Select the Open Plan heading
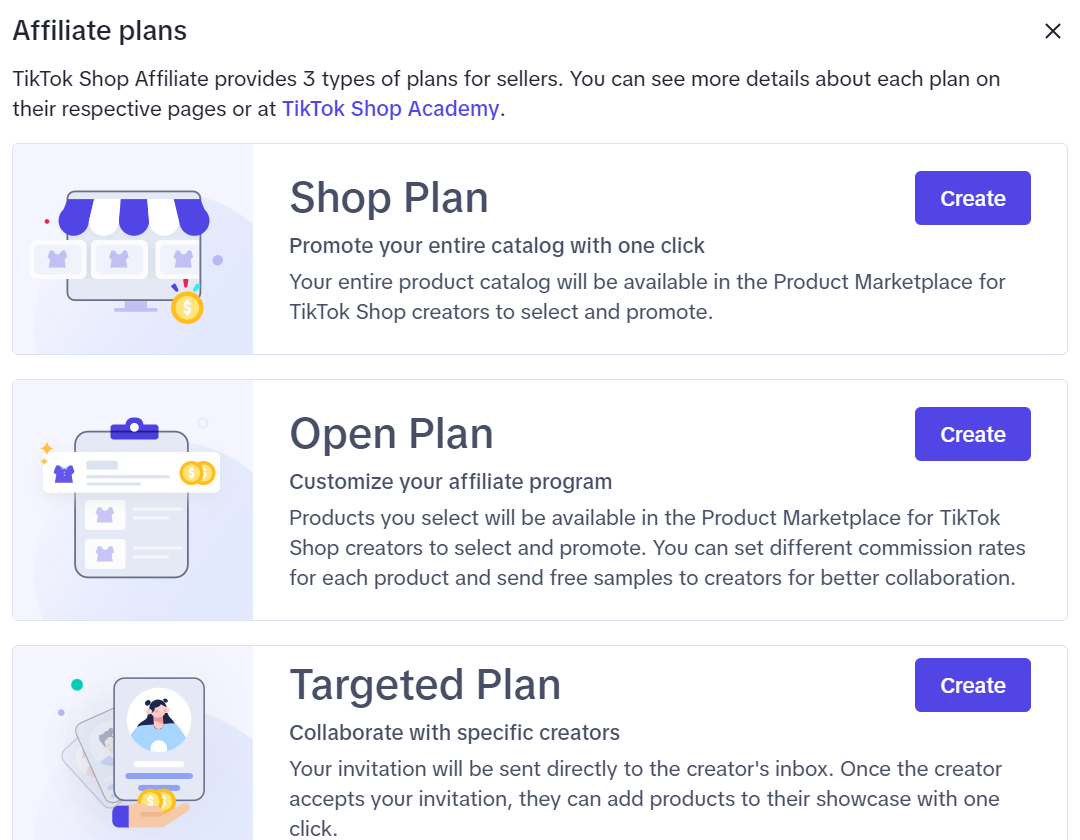This screenshot has width=1080, height=840. pyautogui.click(x=391, y=434)
